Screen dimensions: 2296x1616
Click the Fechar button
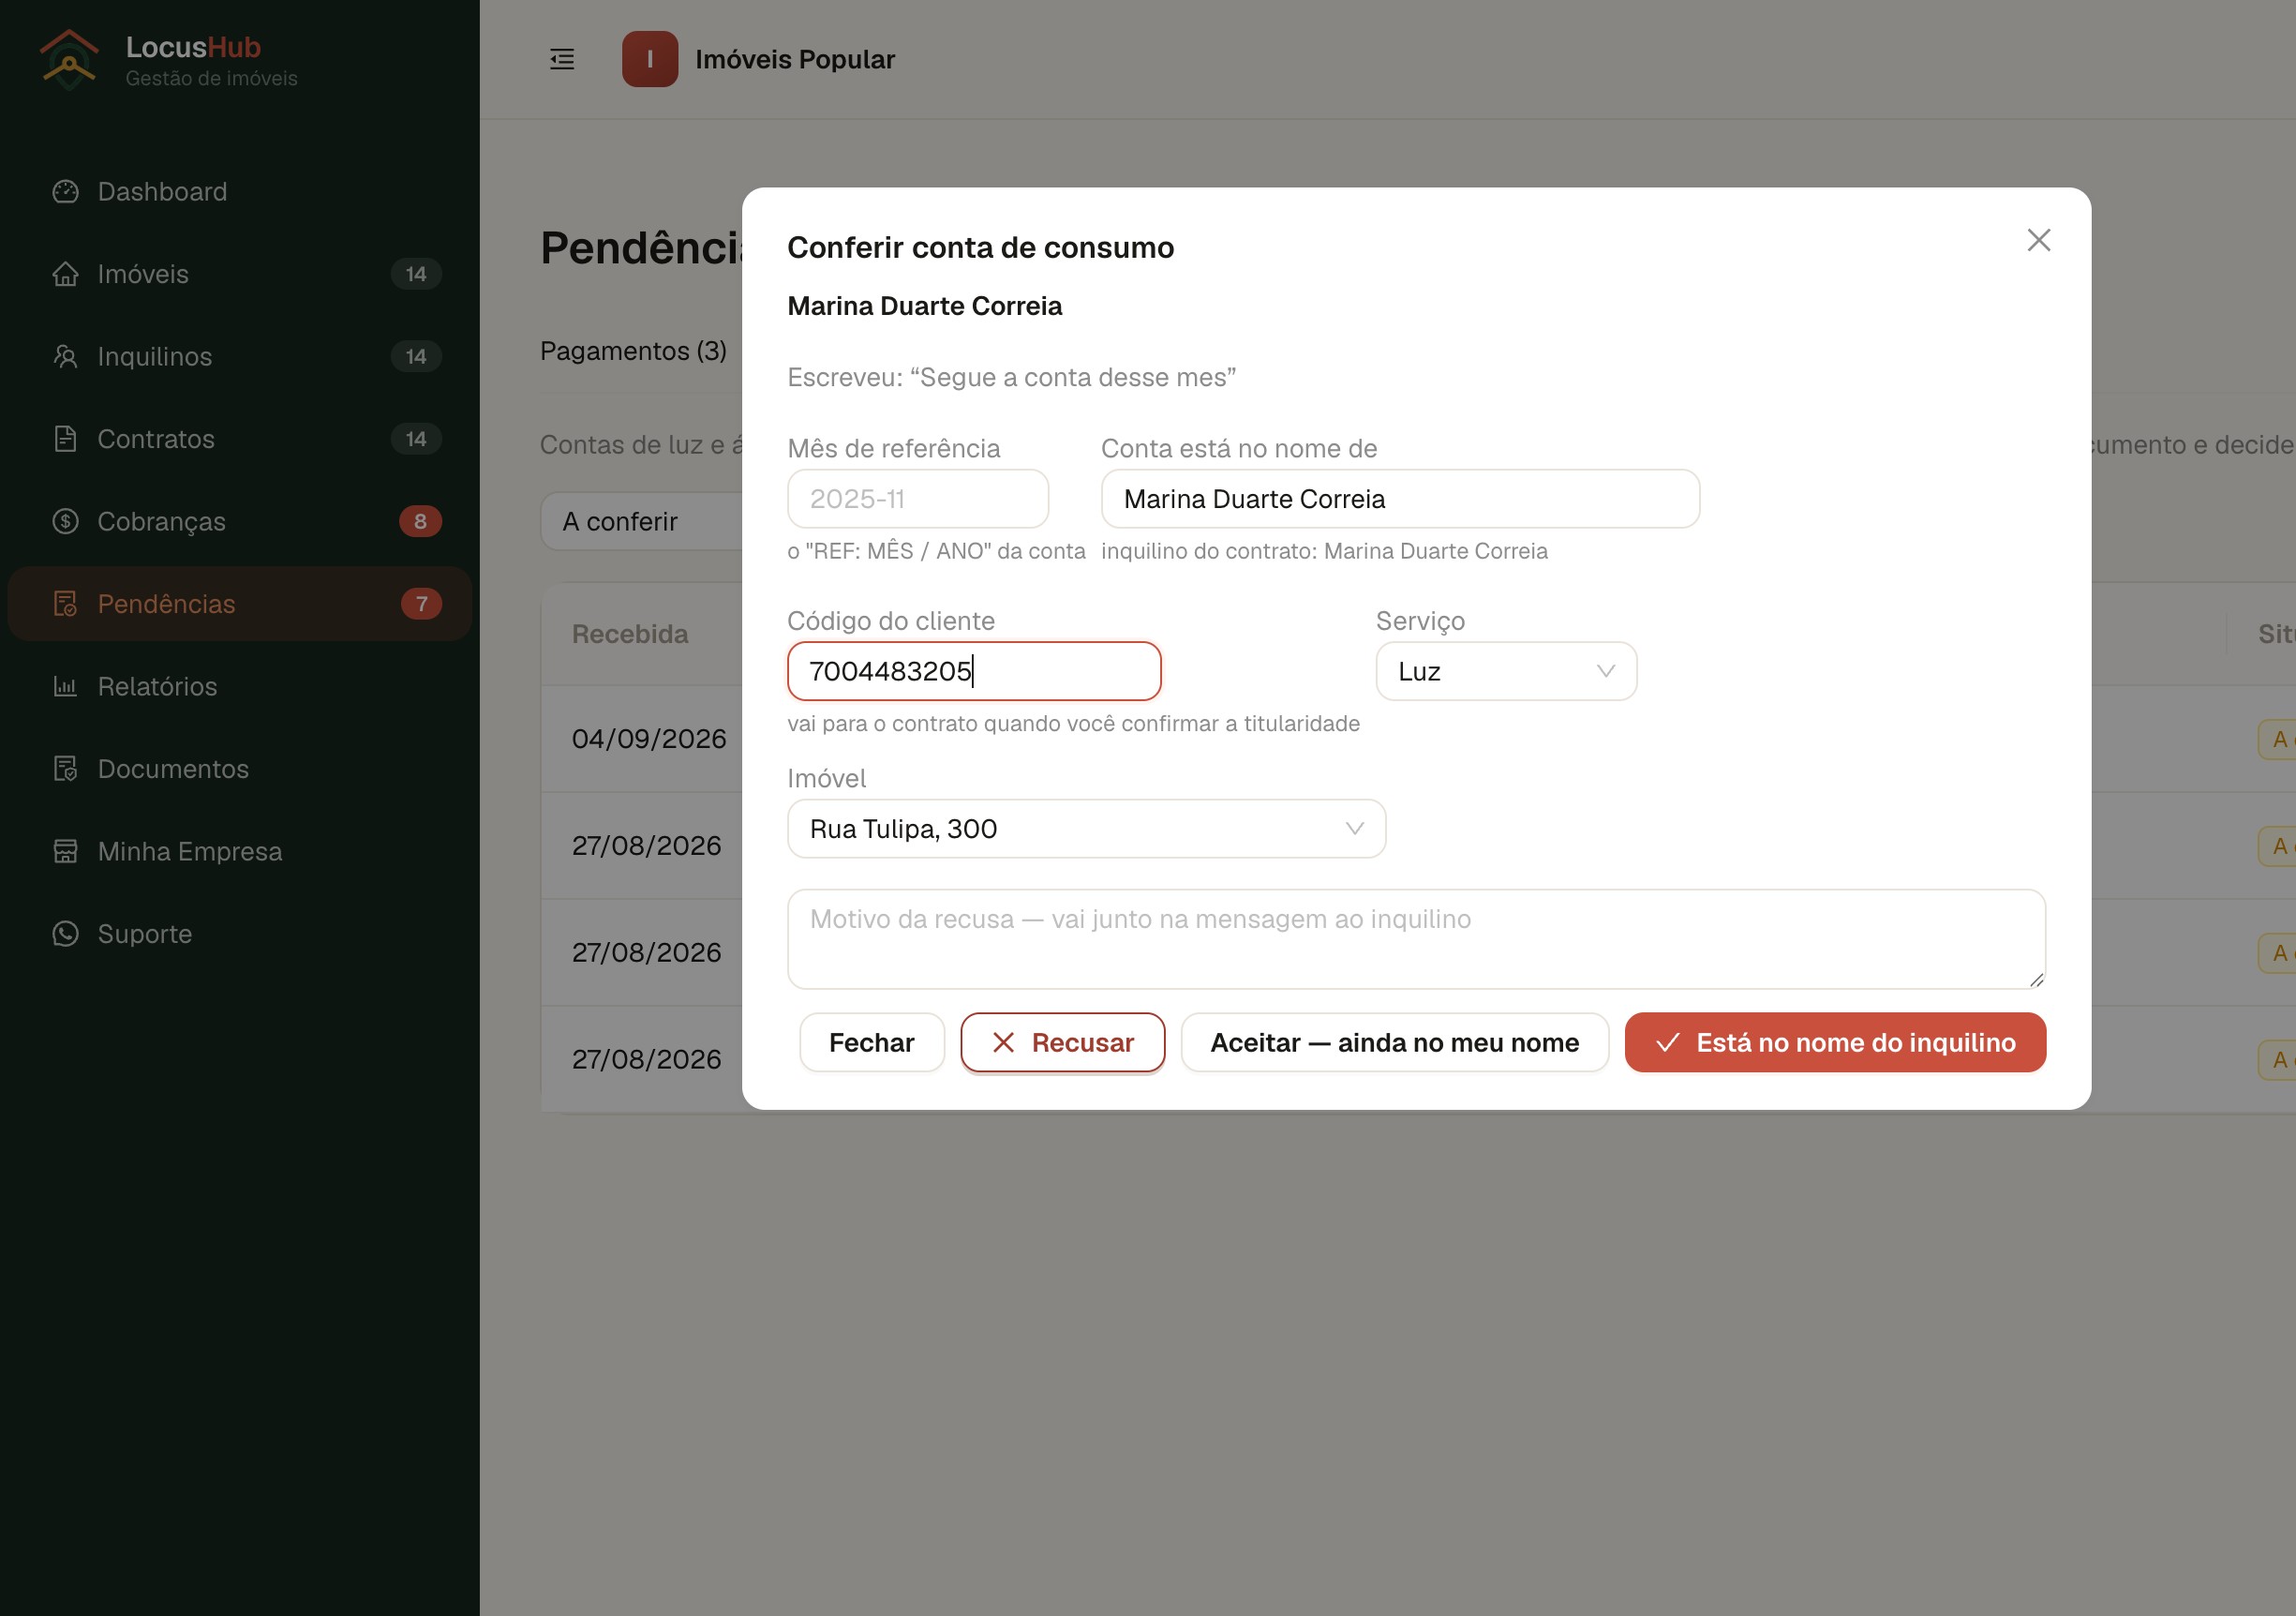click(872, 1042)
